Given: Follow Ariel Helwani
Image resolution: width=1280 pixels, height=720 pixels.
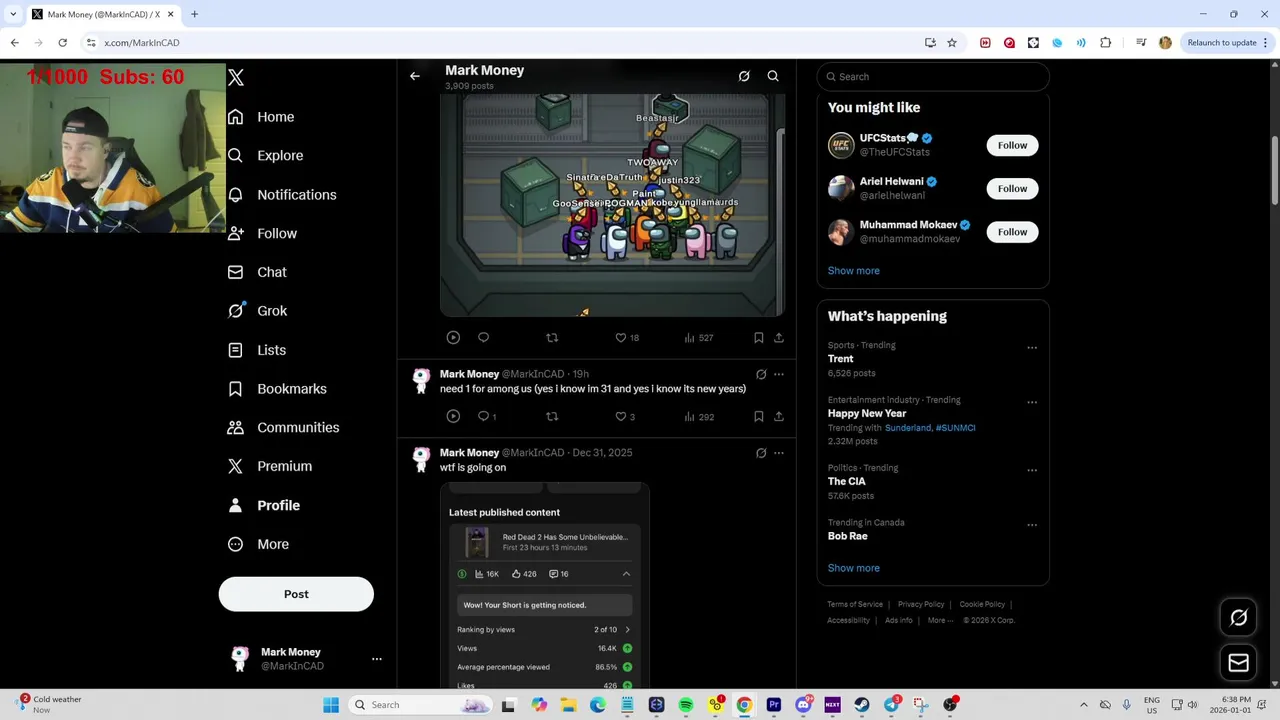Looking at the screenshot, I should pos(1012,188).
